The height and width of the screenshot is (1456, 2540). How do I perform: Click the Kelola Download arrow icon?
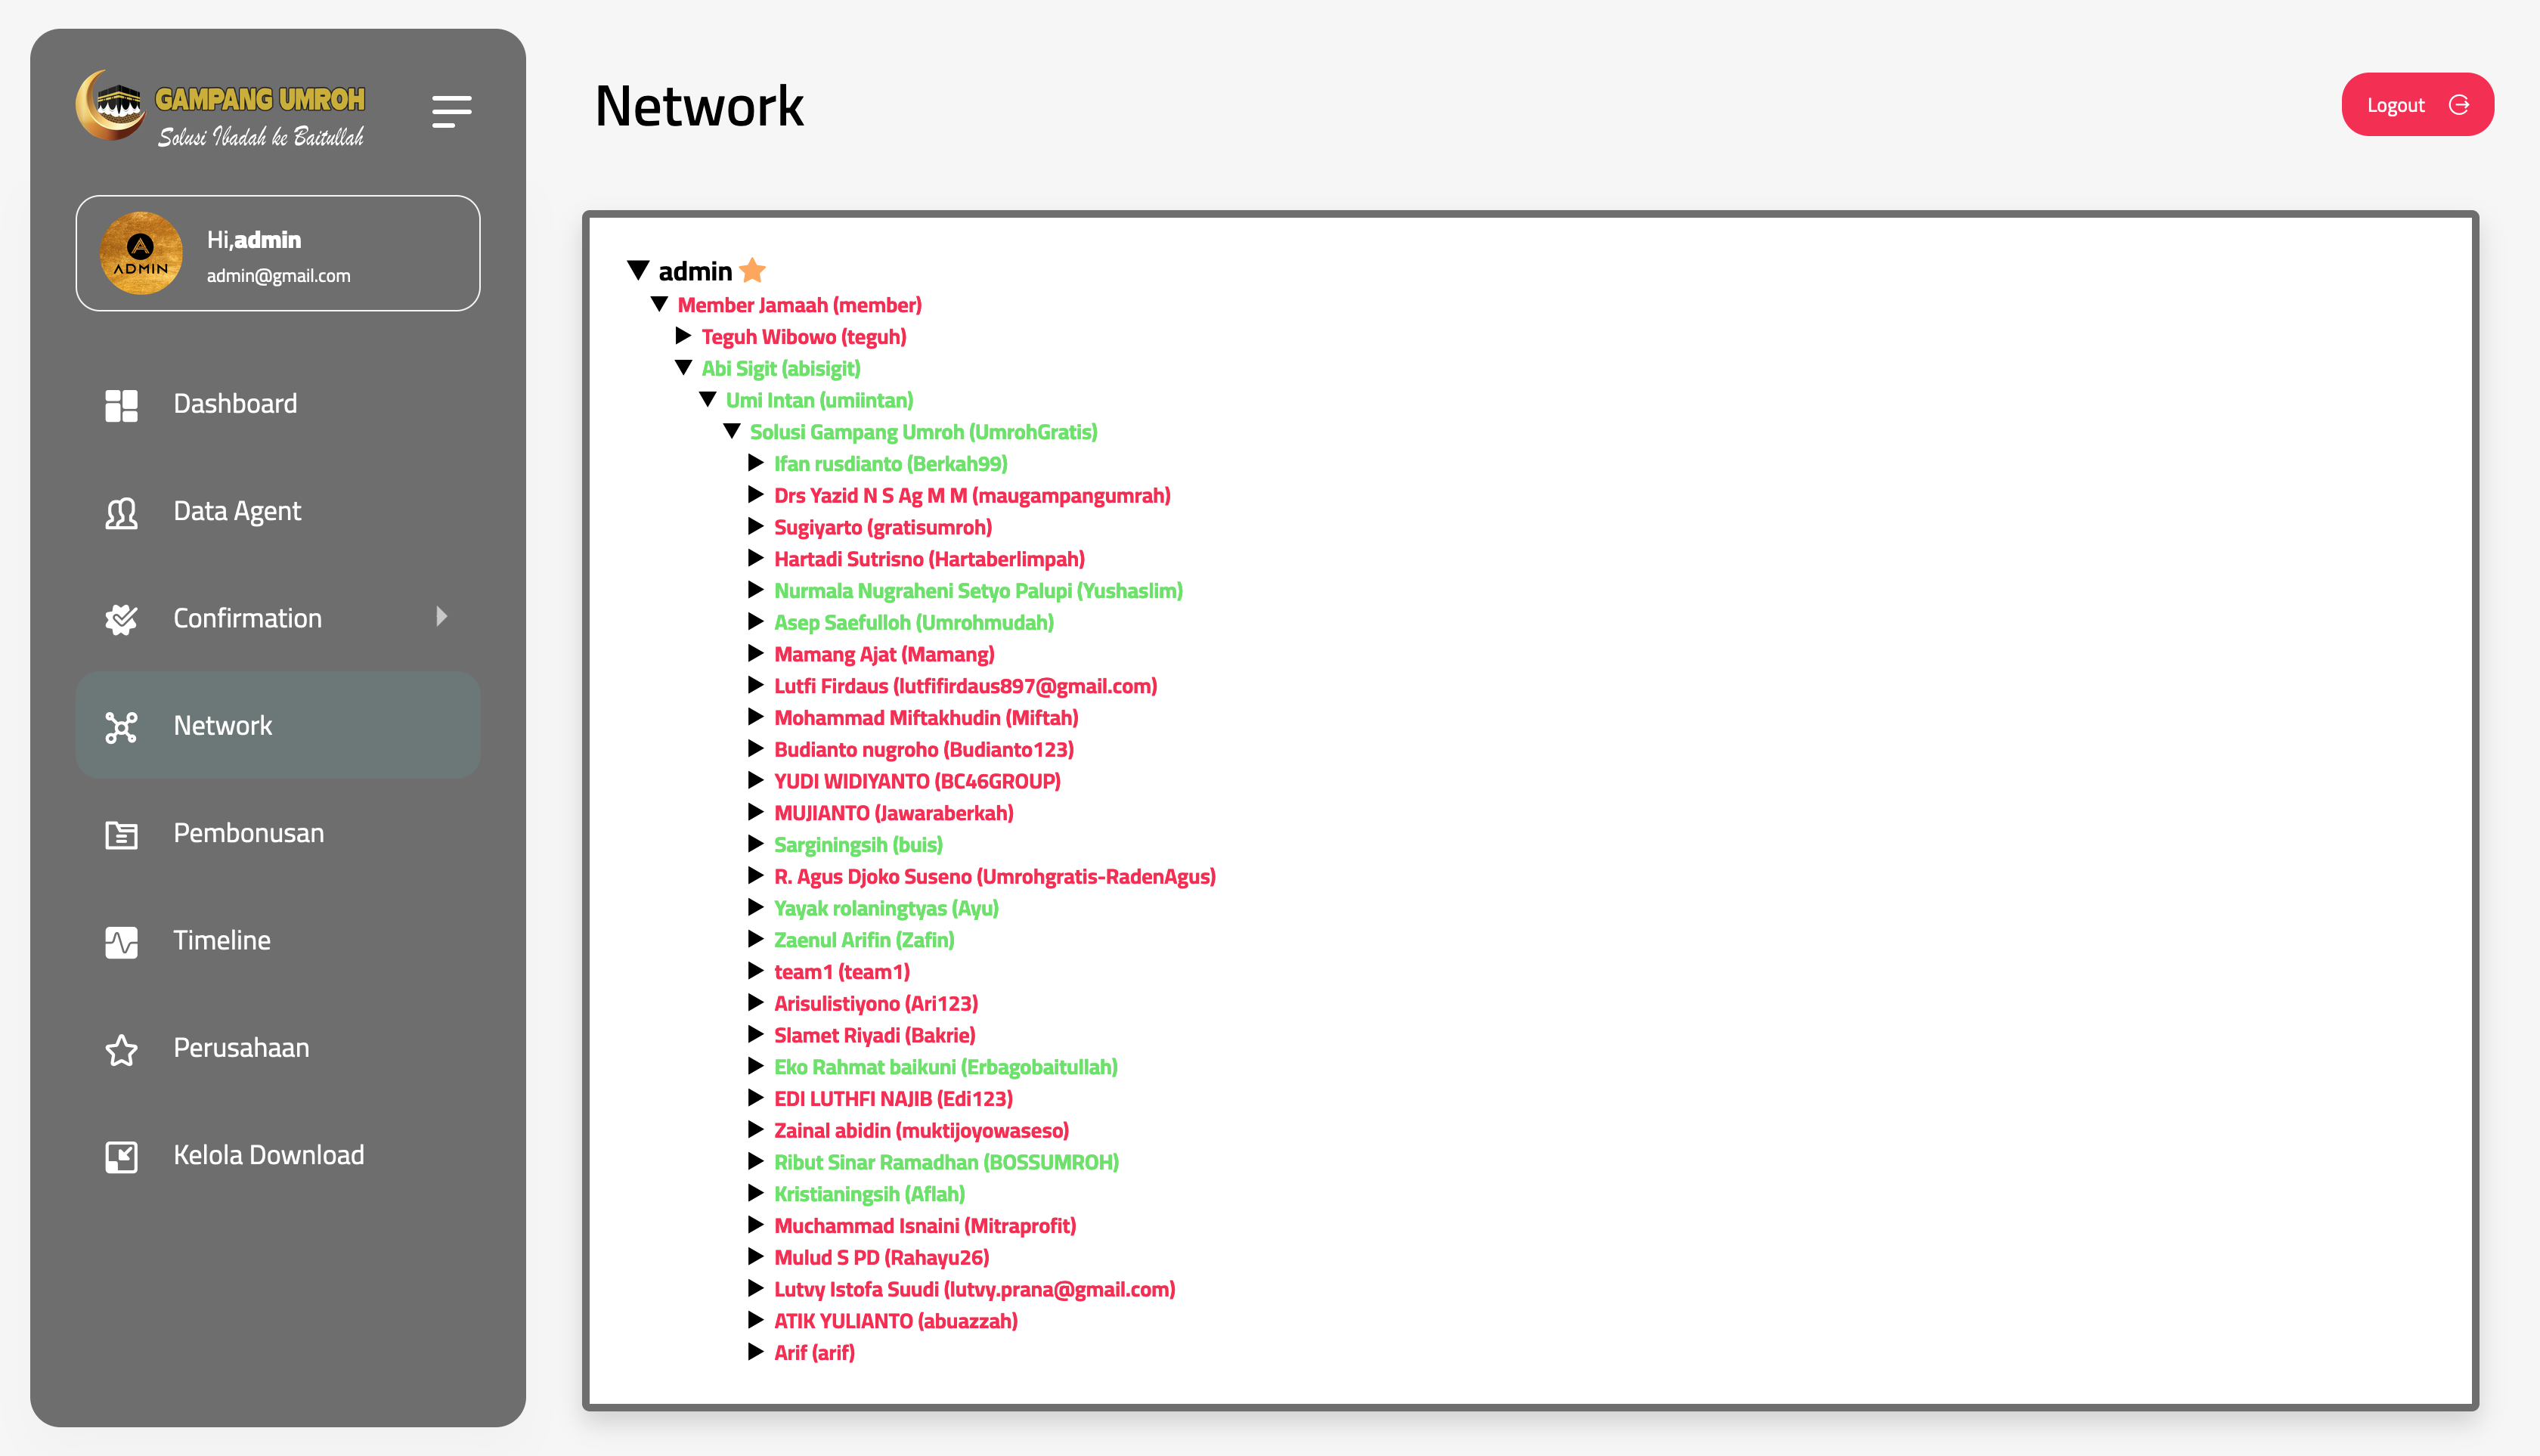coord(121,1156)
